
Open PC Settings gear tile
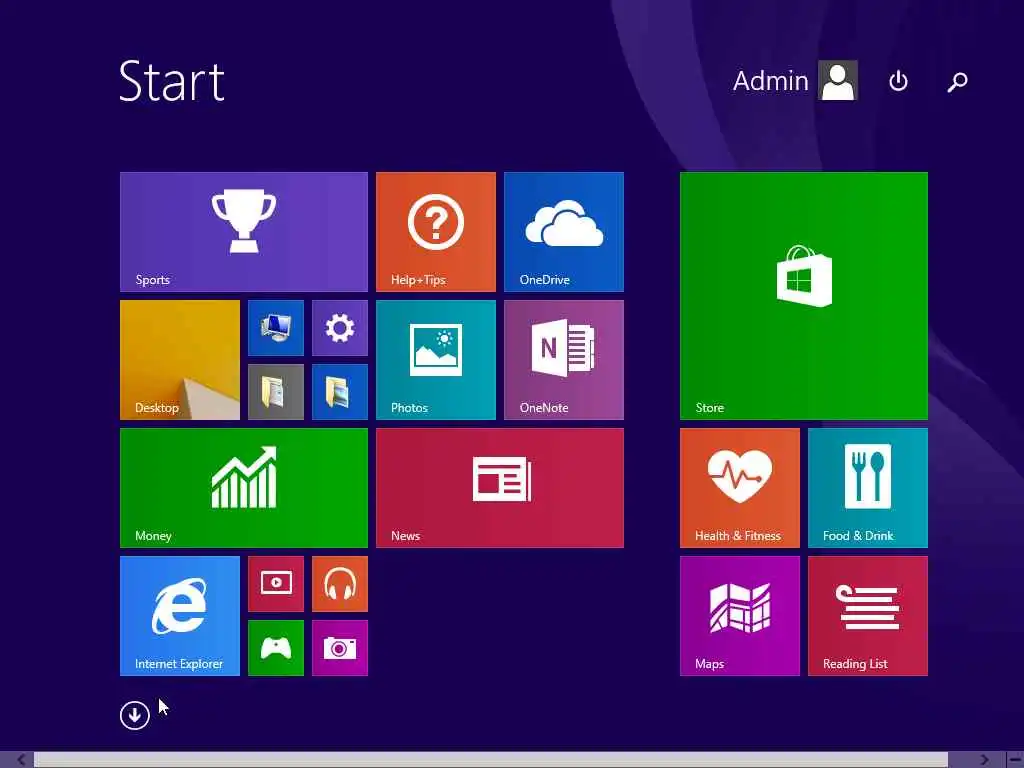coord(340,328)
